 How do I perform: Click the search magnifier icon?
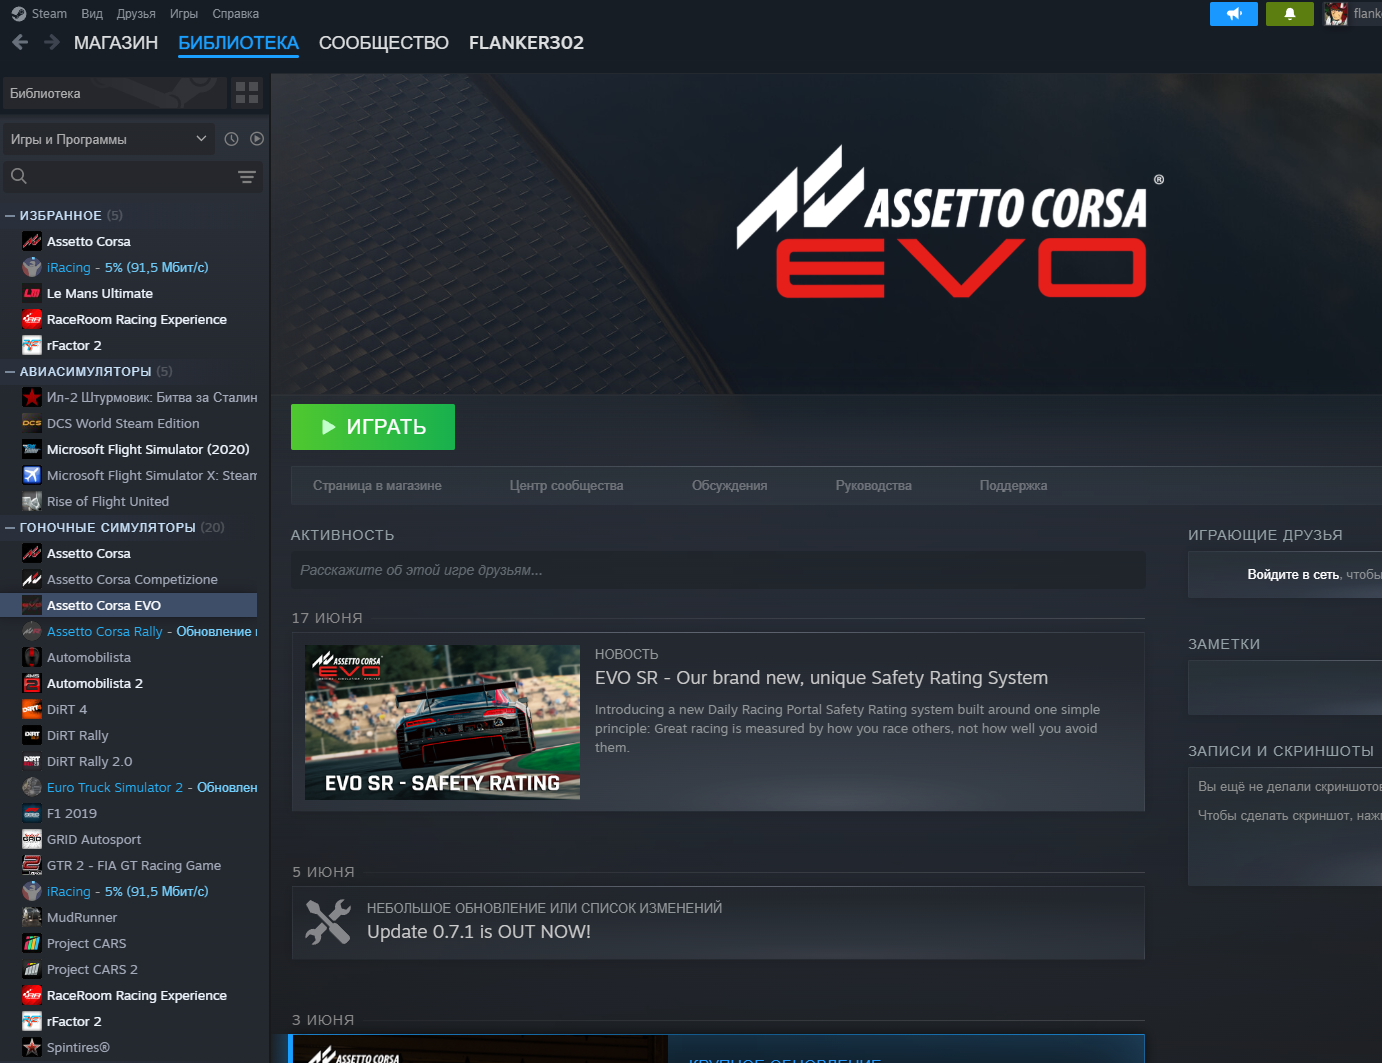(19, 177)
